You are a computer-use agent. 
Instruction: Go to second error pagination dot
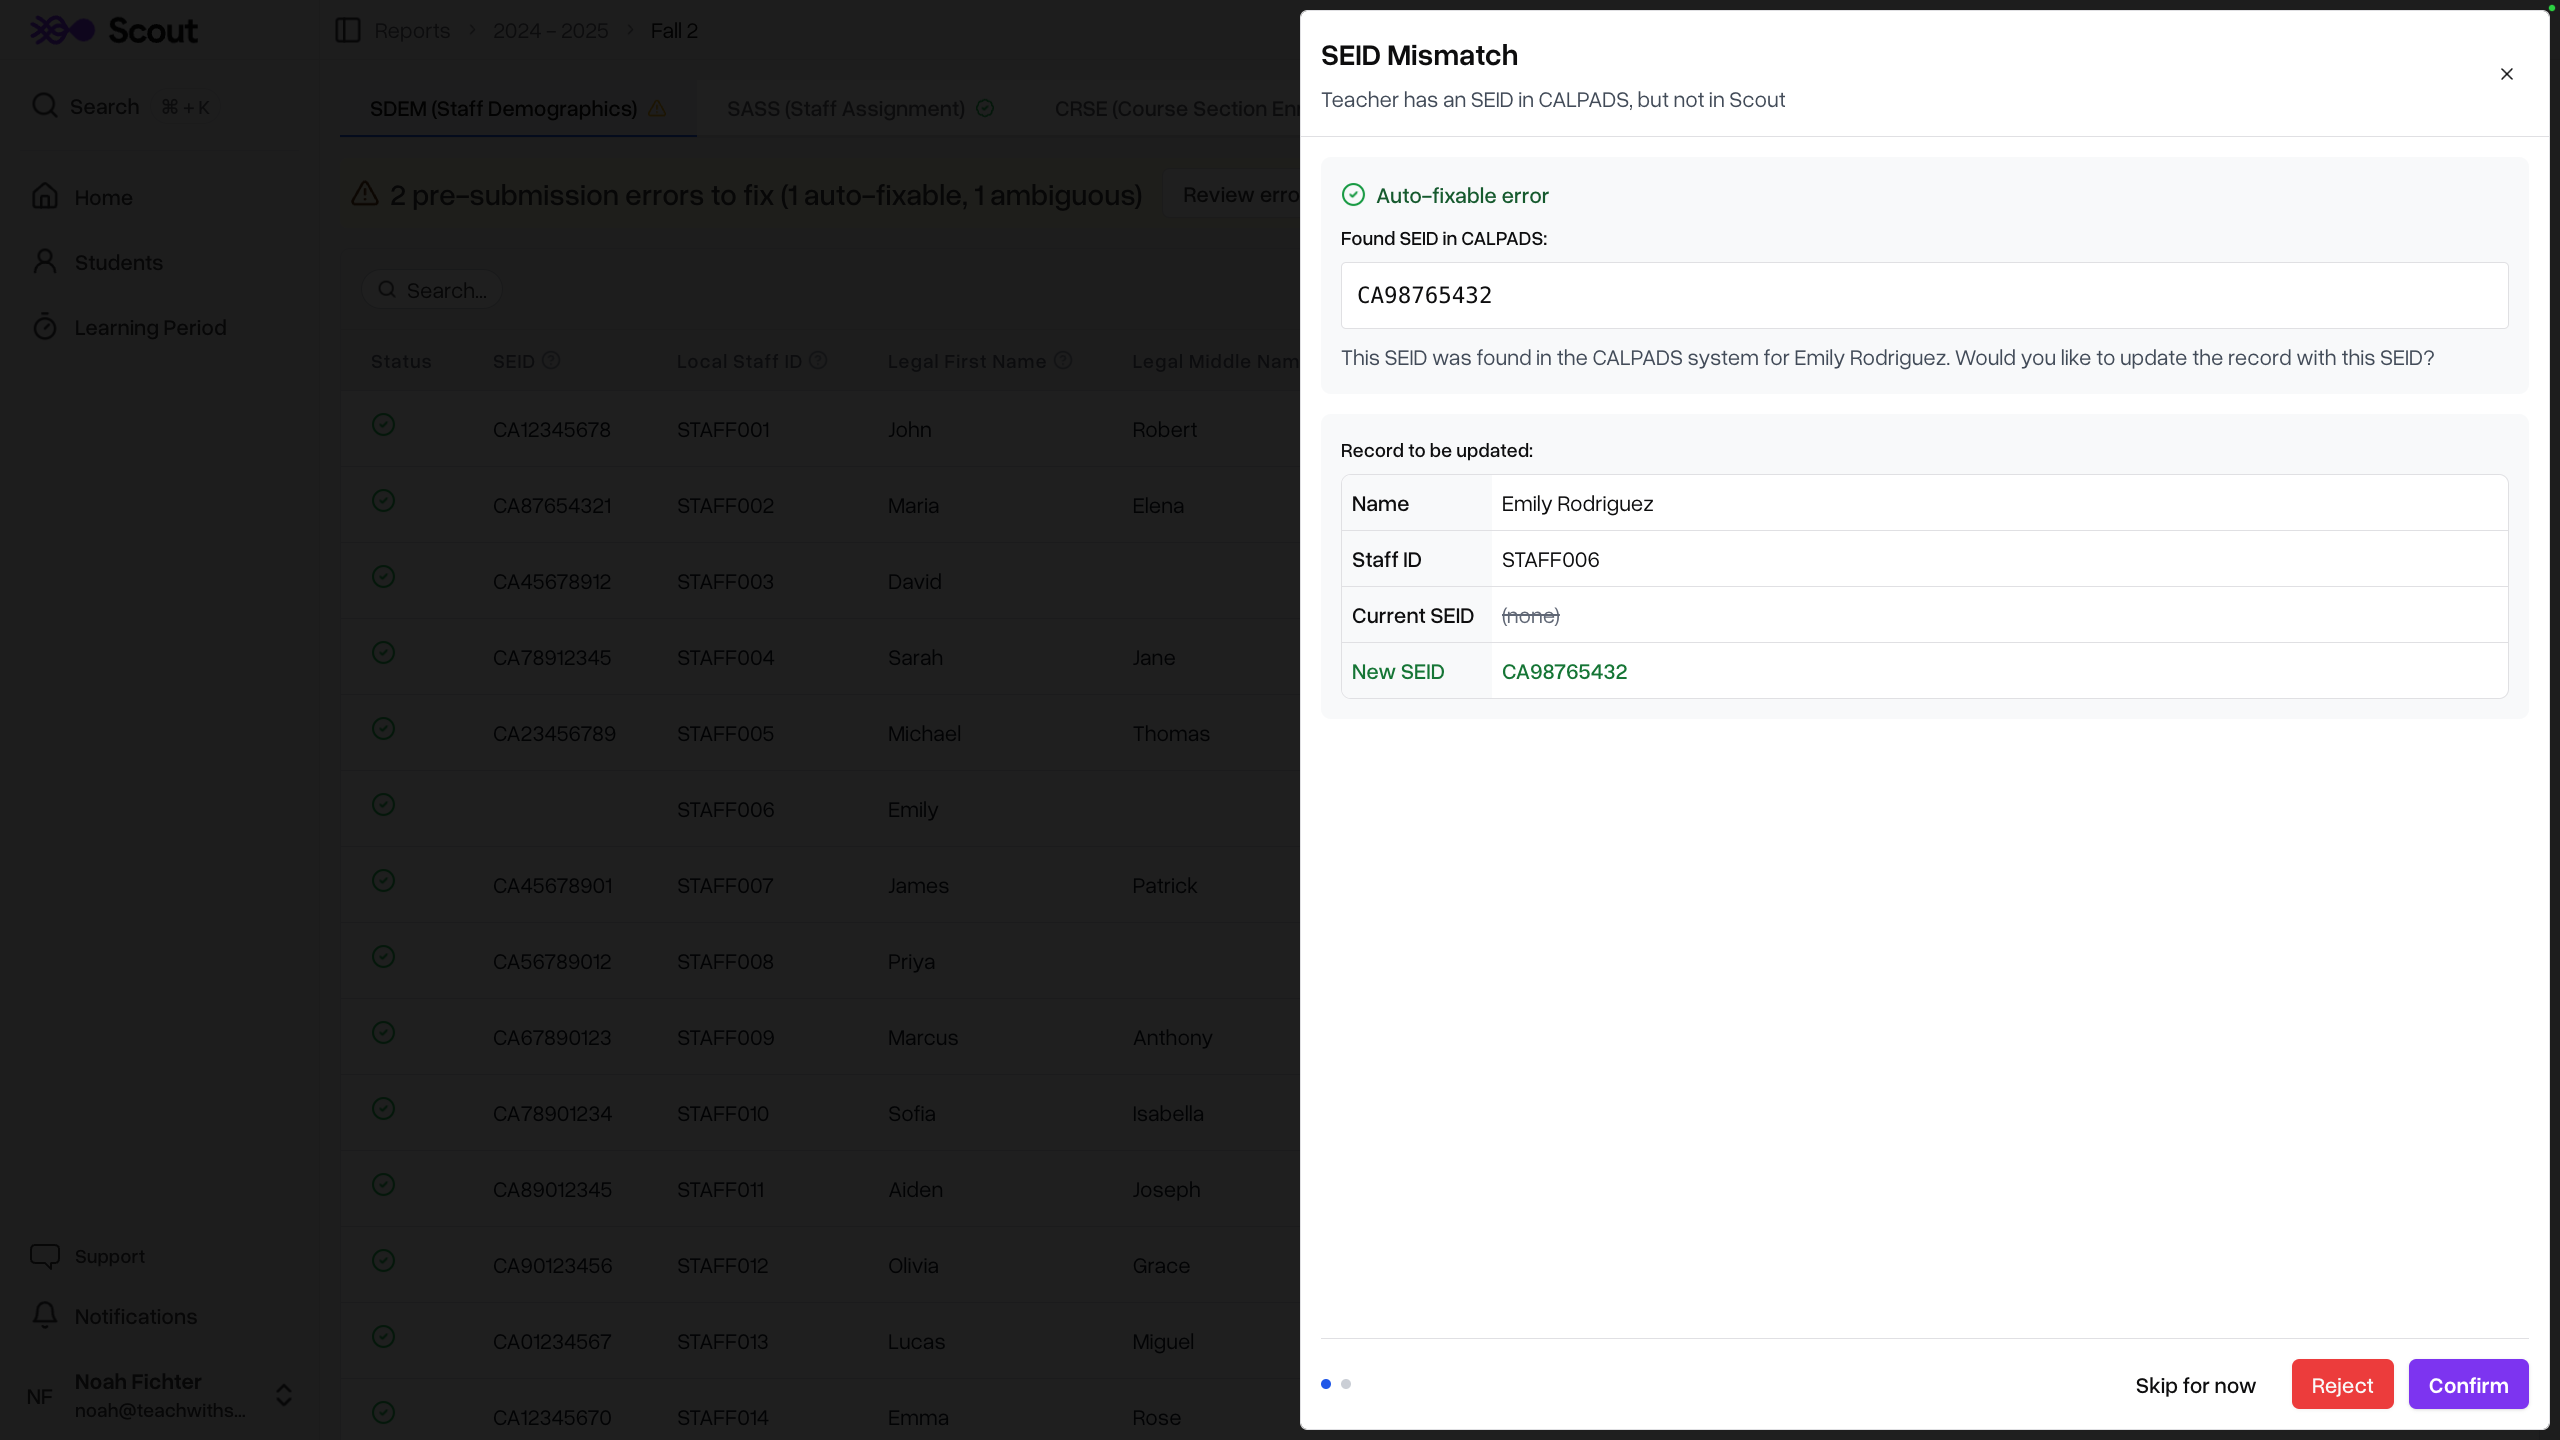pos(1346,1384)
